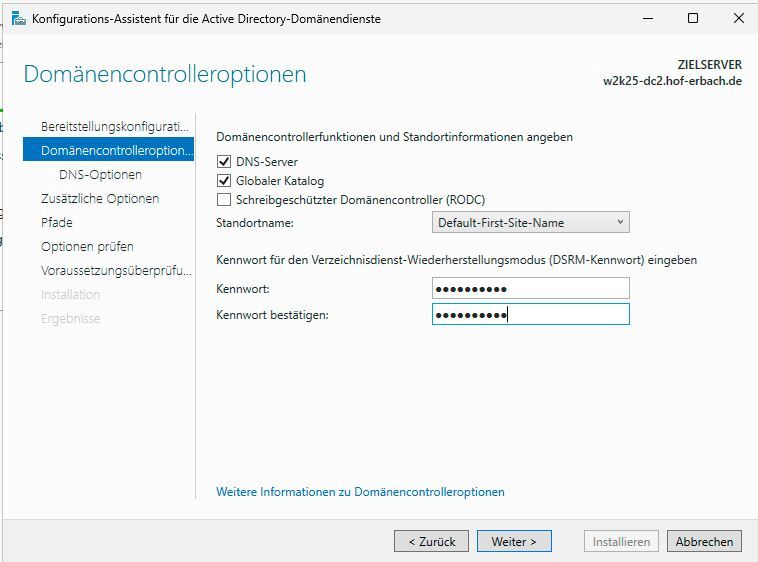Enable Schreibgeschützter Domänencontroller (RODC)
Viewport: 758px width, 562px height.
[224, 200]
